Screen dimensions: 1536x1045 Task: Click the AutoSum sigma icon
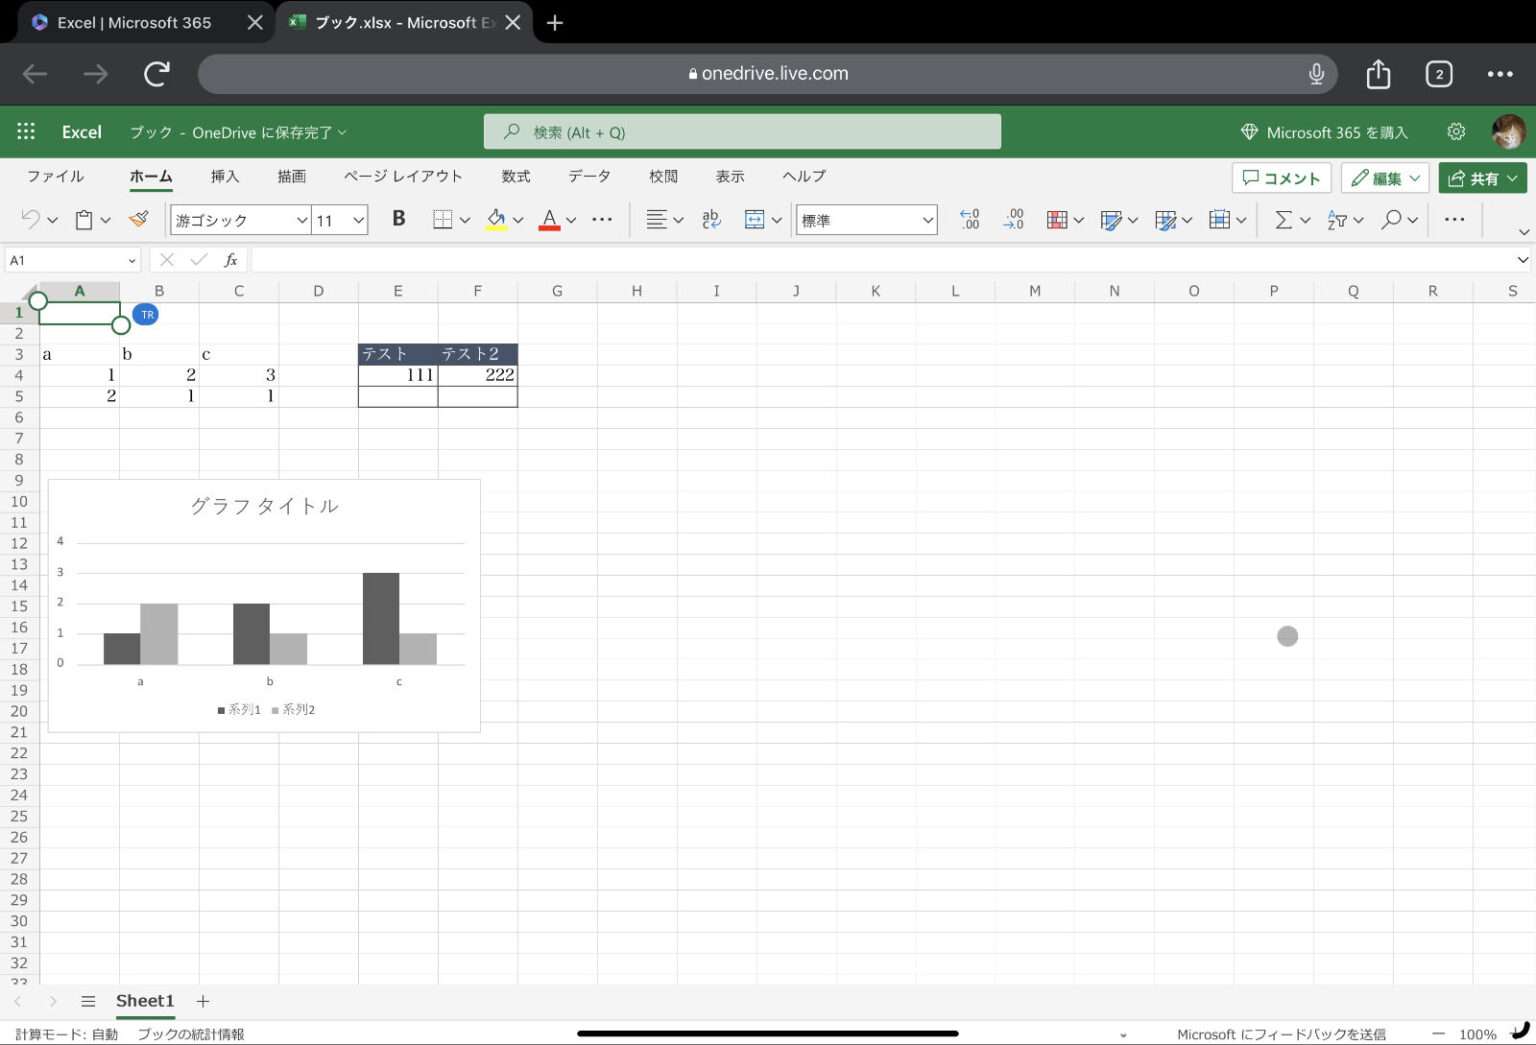[1283, 219]
